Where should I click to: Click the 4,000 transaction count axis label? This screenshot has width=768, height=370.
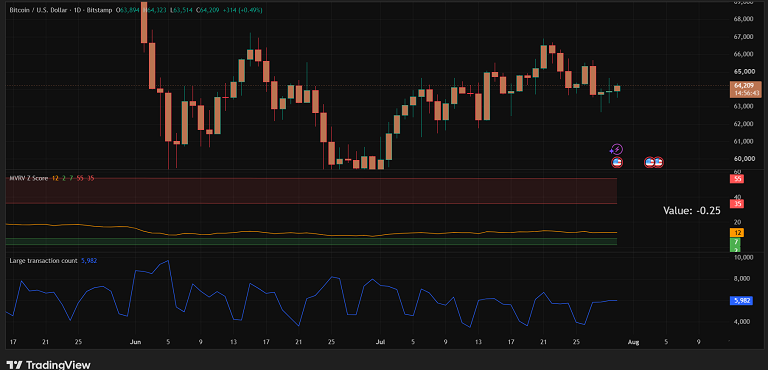click(743, 322)
